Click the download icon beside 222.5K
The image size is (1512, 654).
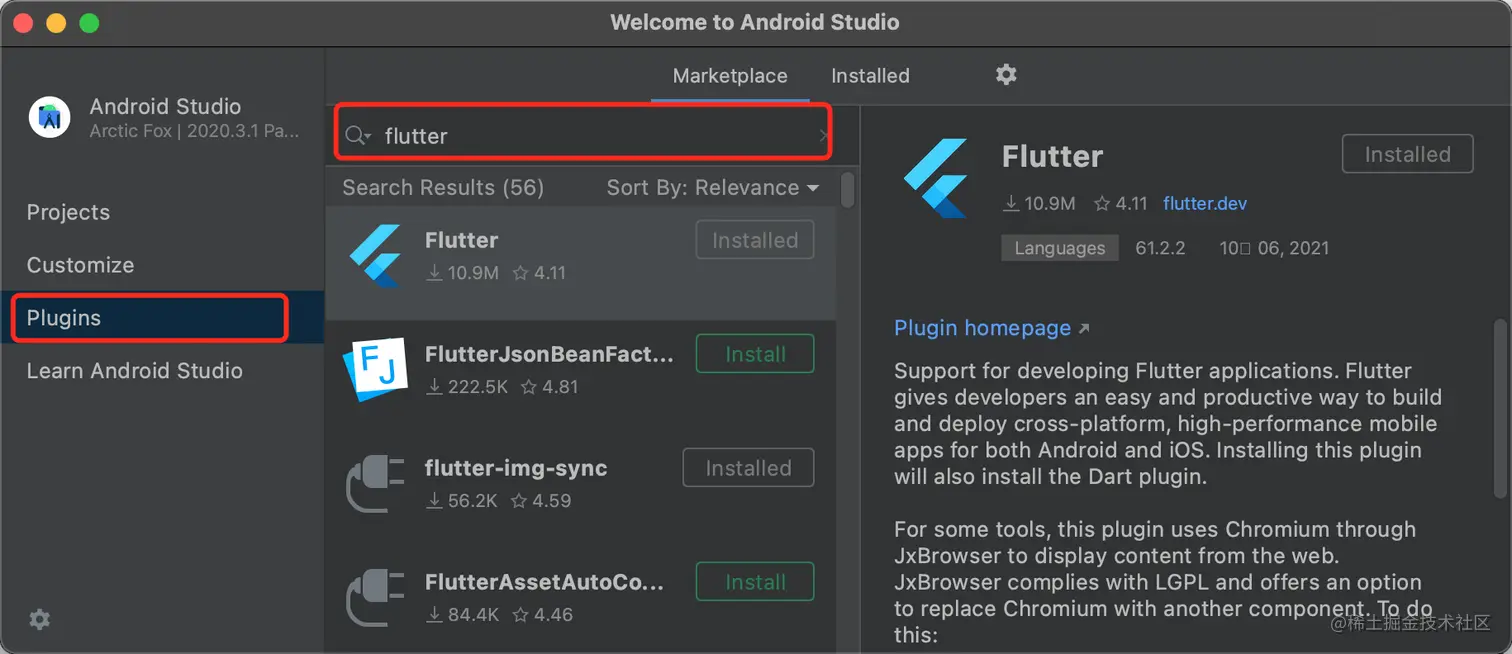(434, 387)
